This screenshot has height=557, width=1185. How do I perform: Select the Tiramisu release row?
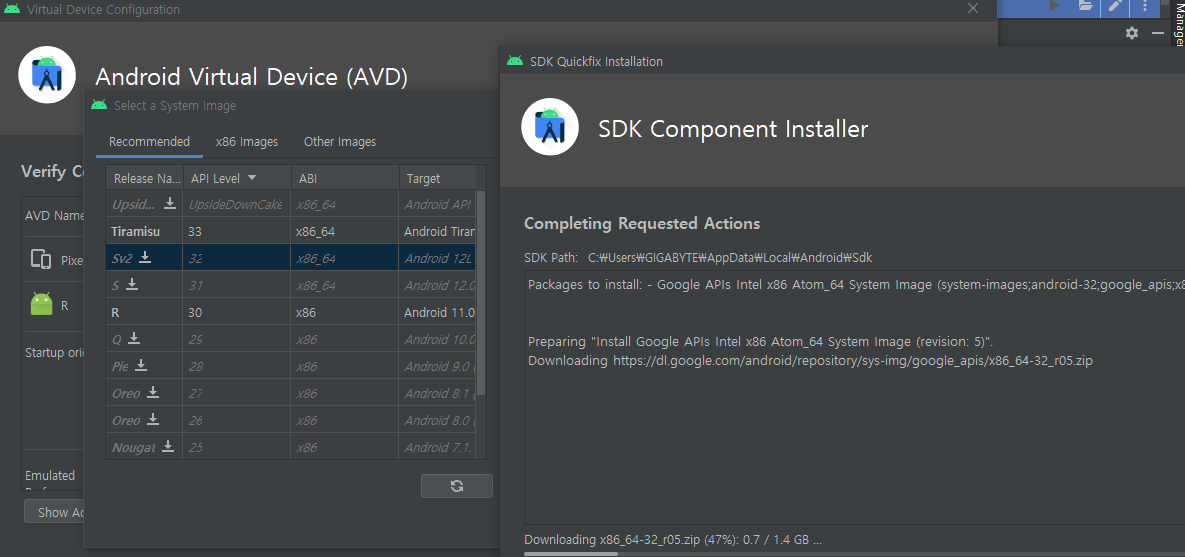coord(291,231)
